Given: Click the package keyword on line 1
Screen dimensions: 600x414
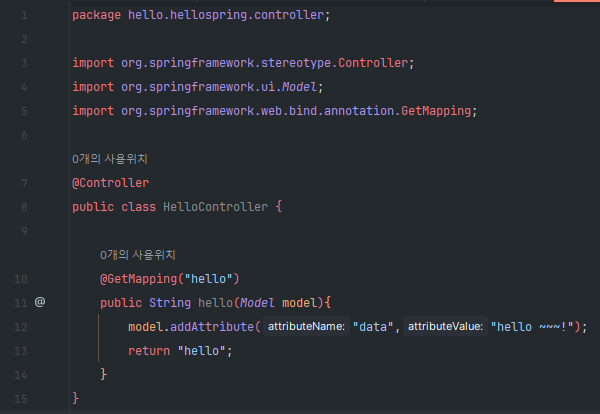Looking at the screenshot, I should tap(96, 15).
